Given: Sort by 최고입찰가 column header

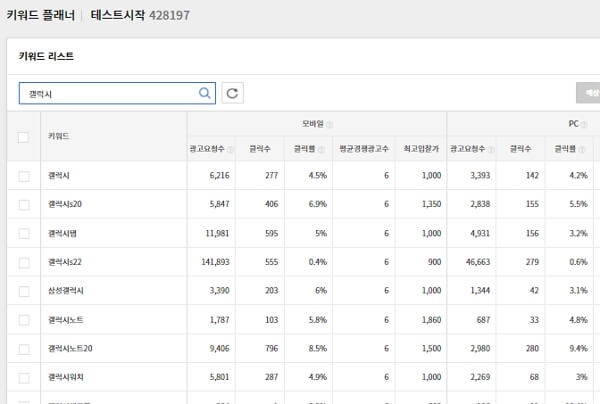Looking at the screenshot, I should [x=421, y=149].
